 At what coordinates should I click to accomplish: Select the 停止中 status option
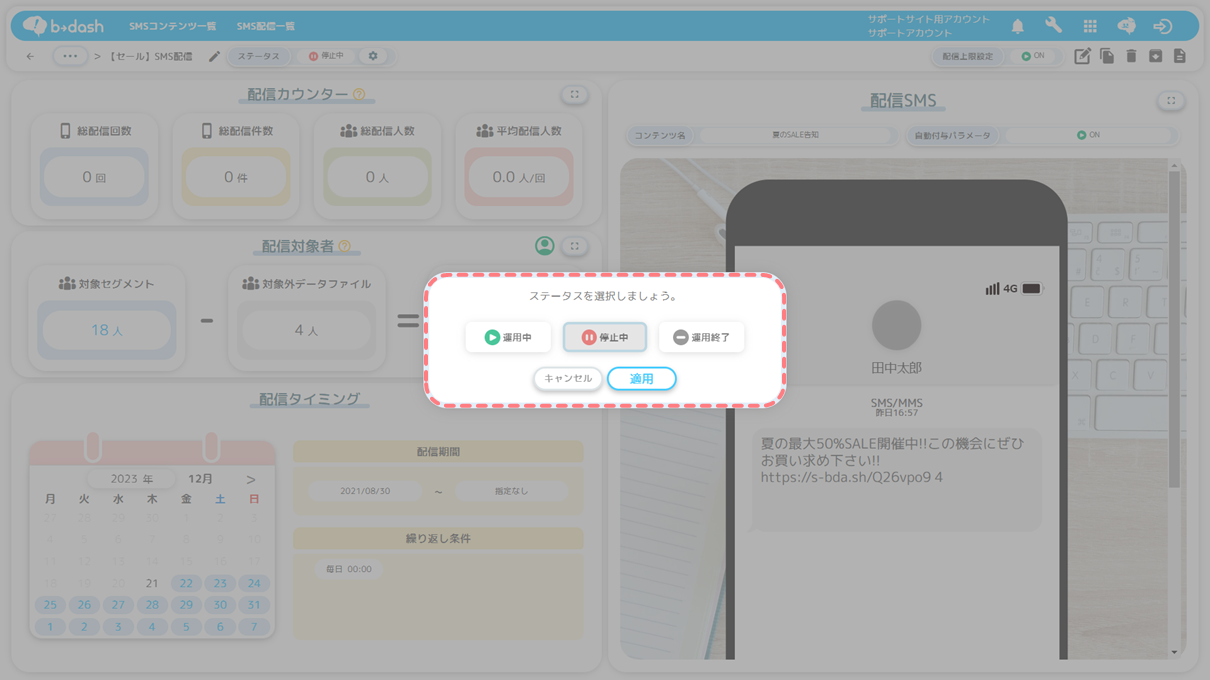pyautogui.click(x=605, y=337)
